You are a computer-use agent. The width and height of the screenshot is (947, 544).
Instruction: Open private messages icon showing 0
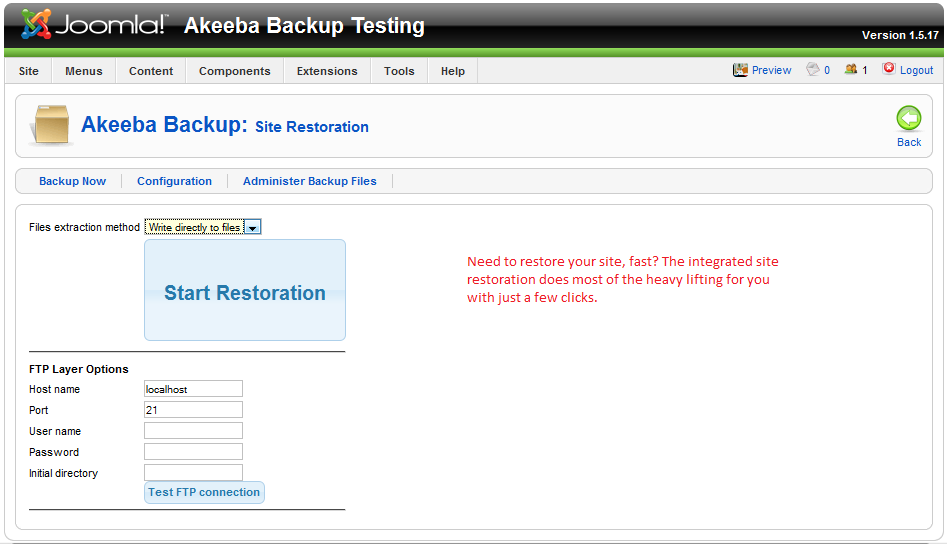point(813,70)
